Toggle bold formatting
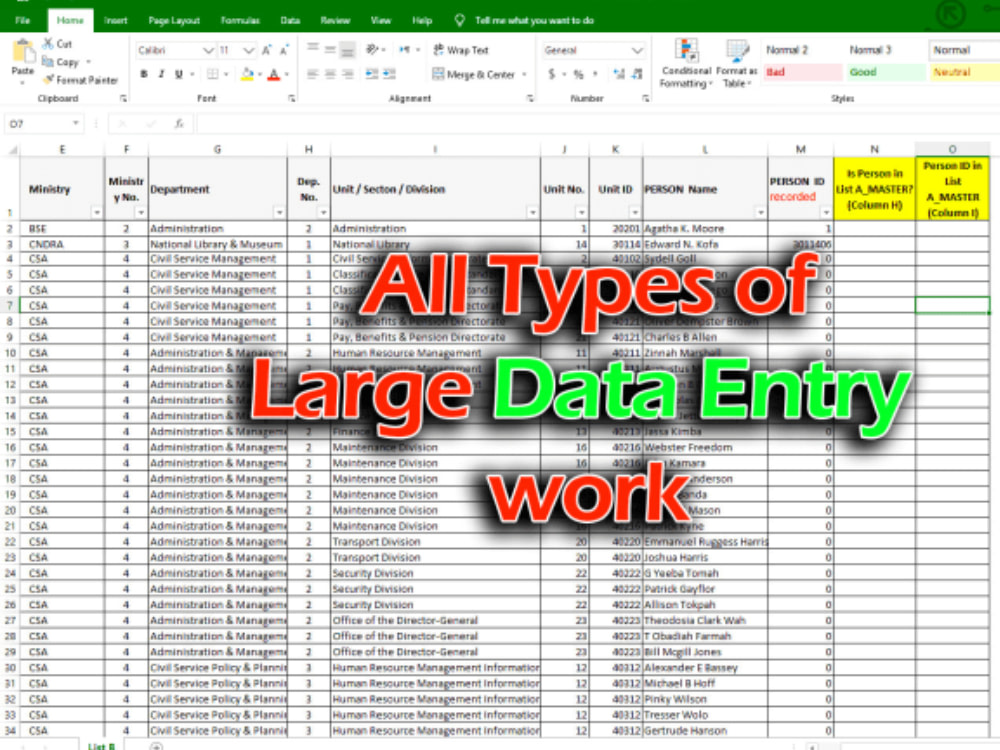Image resolution: width=1000 pixels, height=750 pixels. [x=146, y=73]
